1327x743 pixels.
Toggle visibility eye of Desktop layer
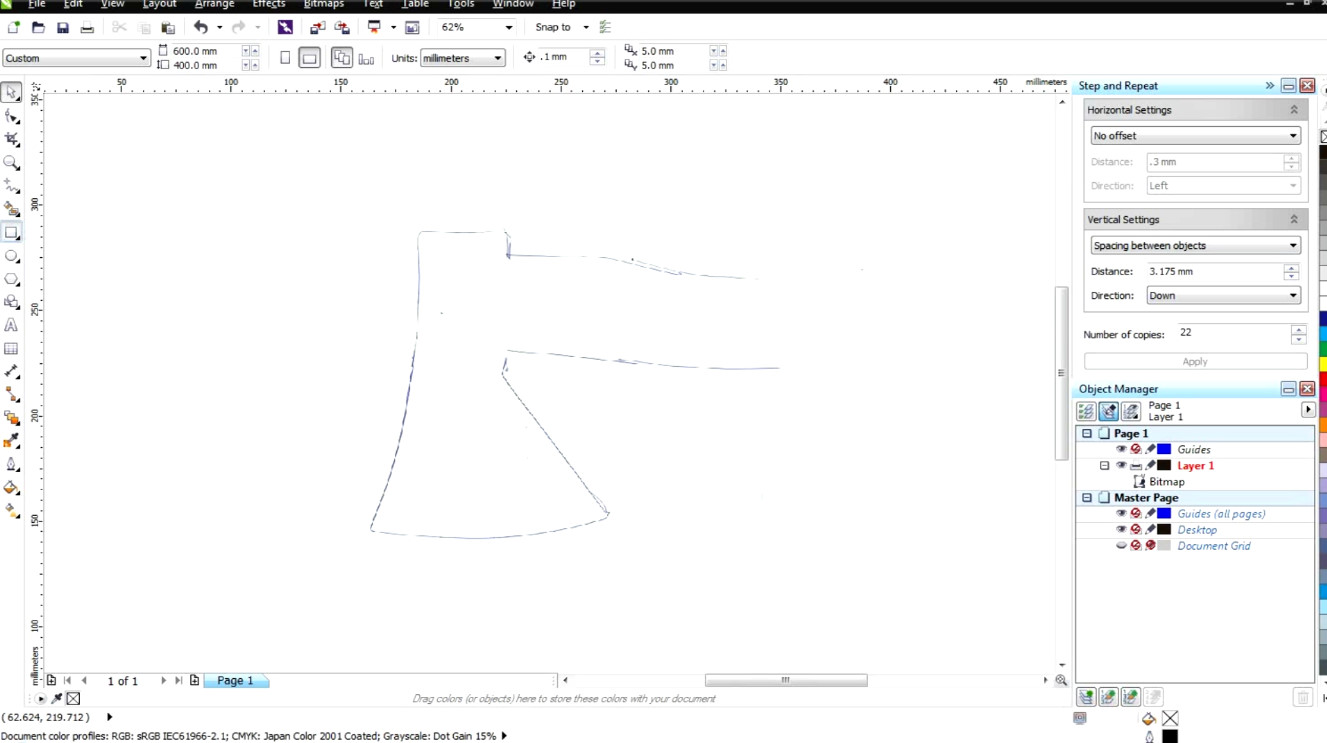(1121, 530)
